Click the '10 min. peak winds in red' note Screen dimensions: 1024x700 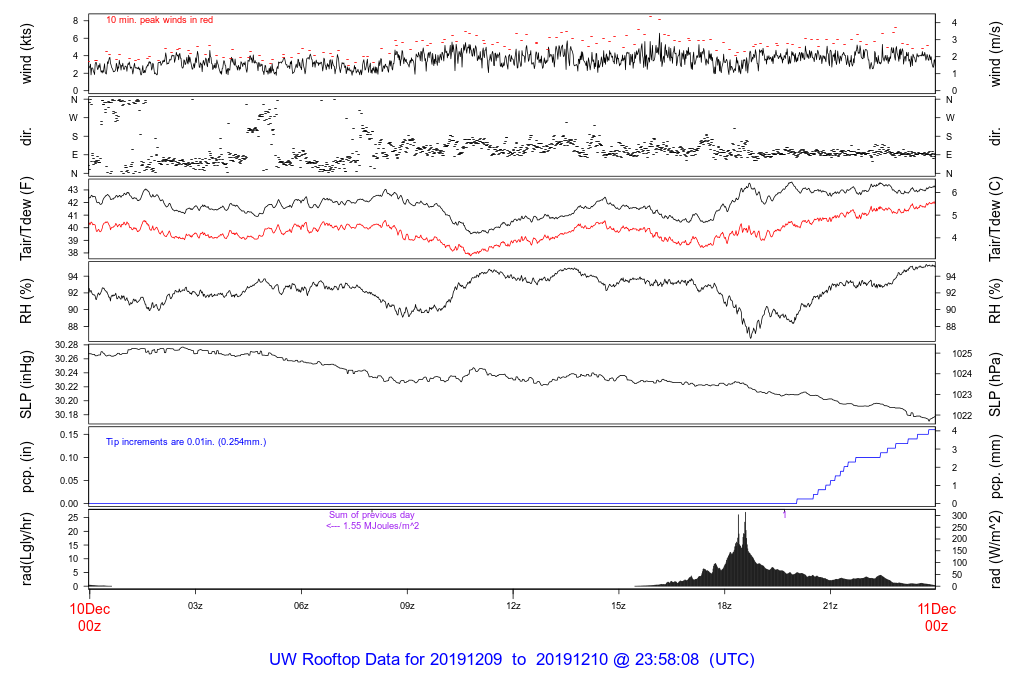pyautogui.click(x=159, y=20)
